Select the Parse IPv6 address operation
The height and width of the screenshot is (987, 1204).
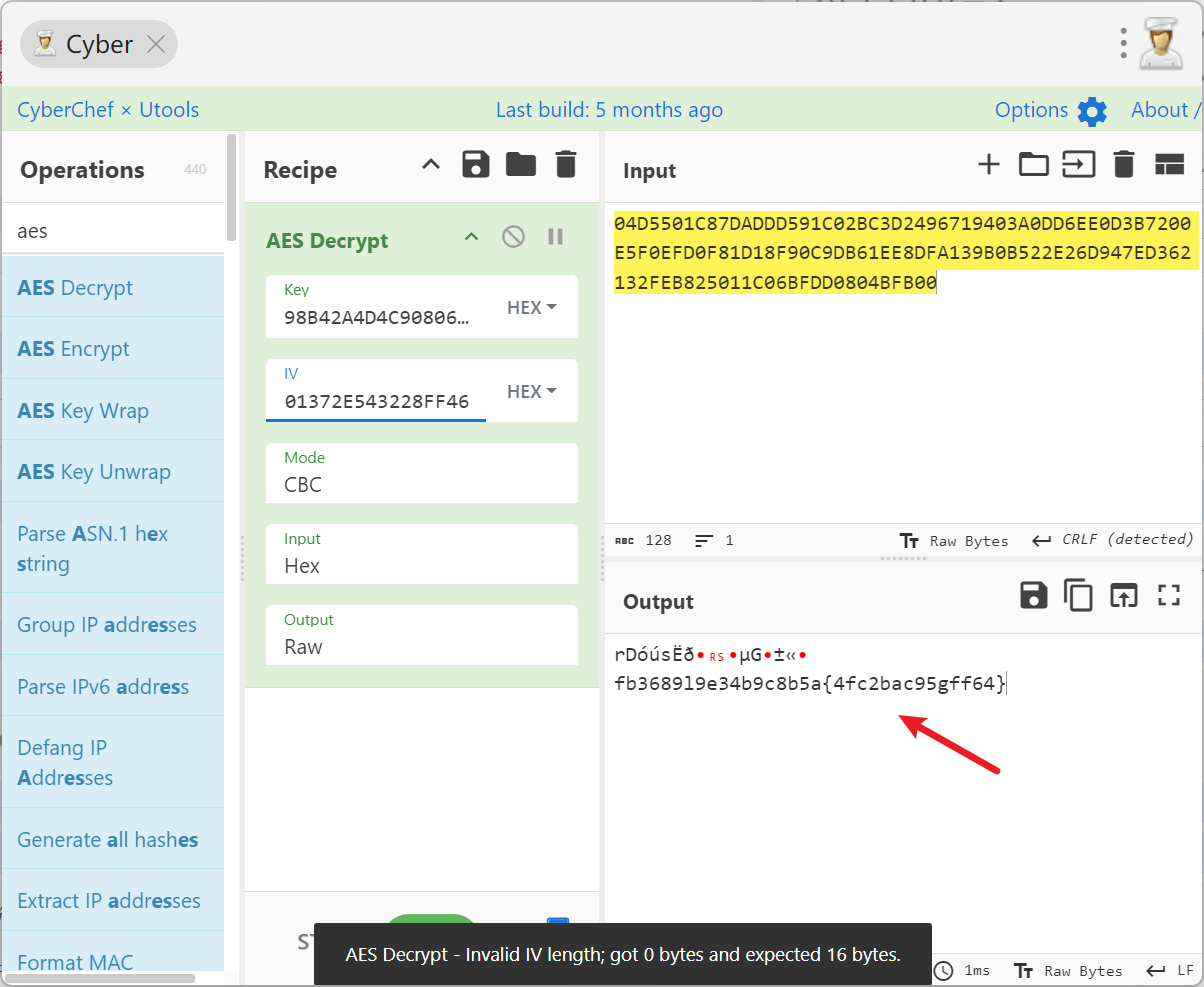point(113,687)
